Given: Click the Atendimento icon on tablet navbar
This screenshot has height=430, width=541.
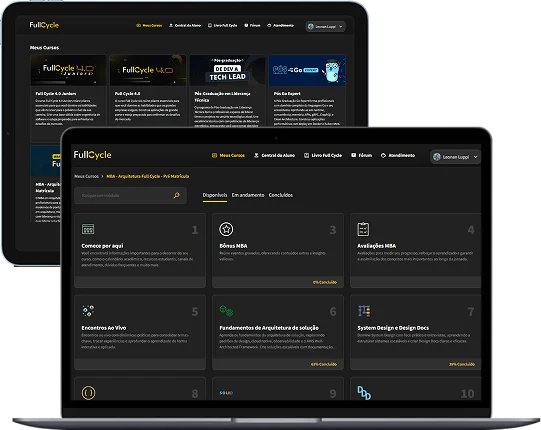Looking at the screenshot, I should coord(269,26).
